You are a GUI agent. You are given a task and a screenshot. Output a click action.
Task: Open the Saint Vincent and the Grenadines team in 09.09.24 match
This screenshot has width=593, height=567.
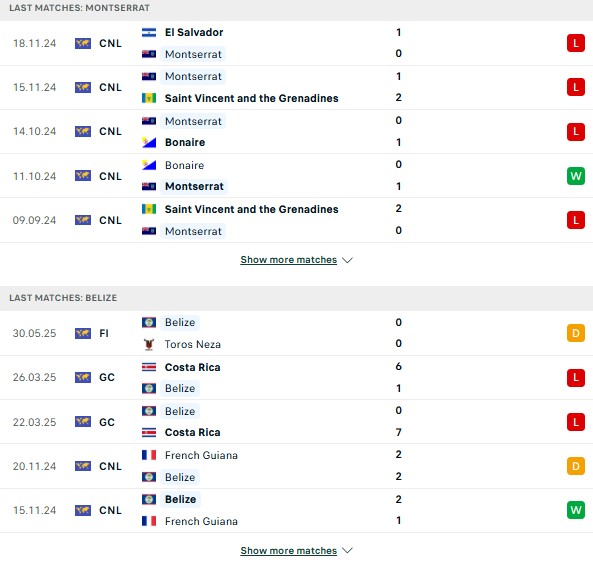click(251, 209)
